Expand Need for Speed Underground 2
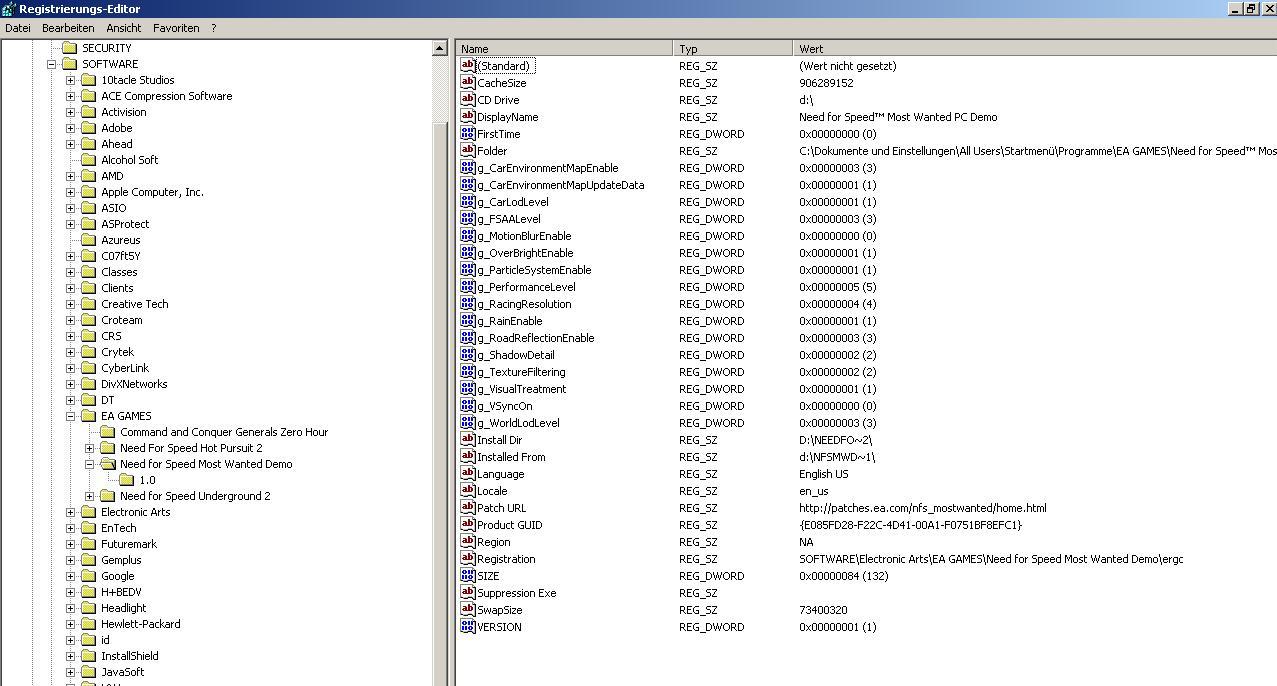The image size is (1277, 686). click(90, 496)
